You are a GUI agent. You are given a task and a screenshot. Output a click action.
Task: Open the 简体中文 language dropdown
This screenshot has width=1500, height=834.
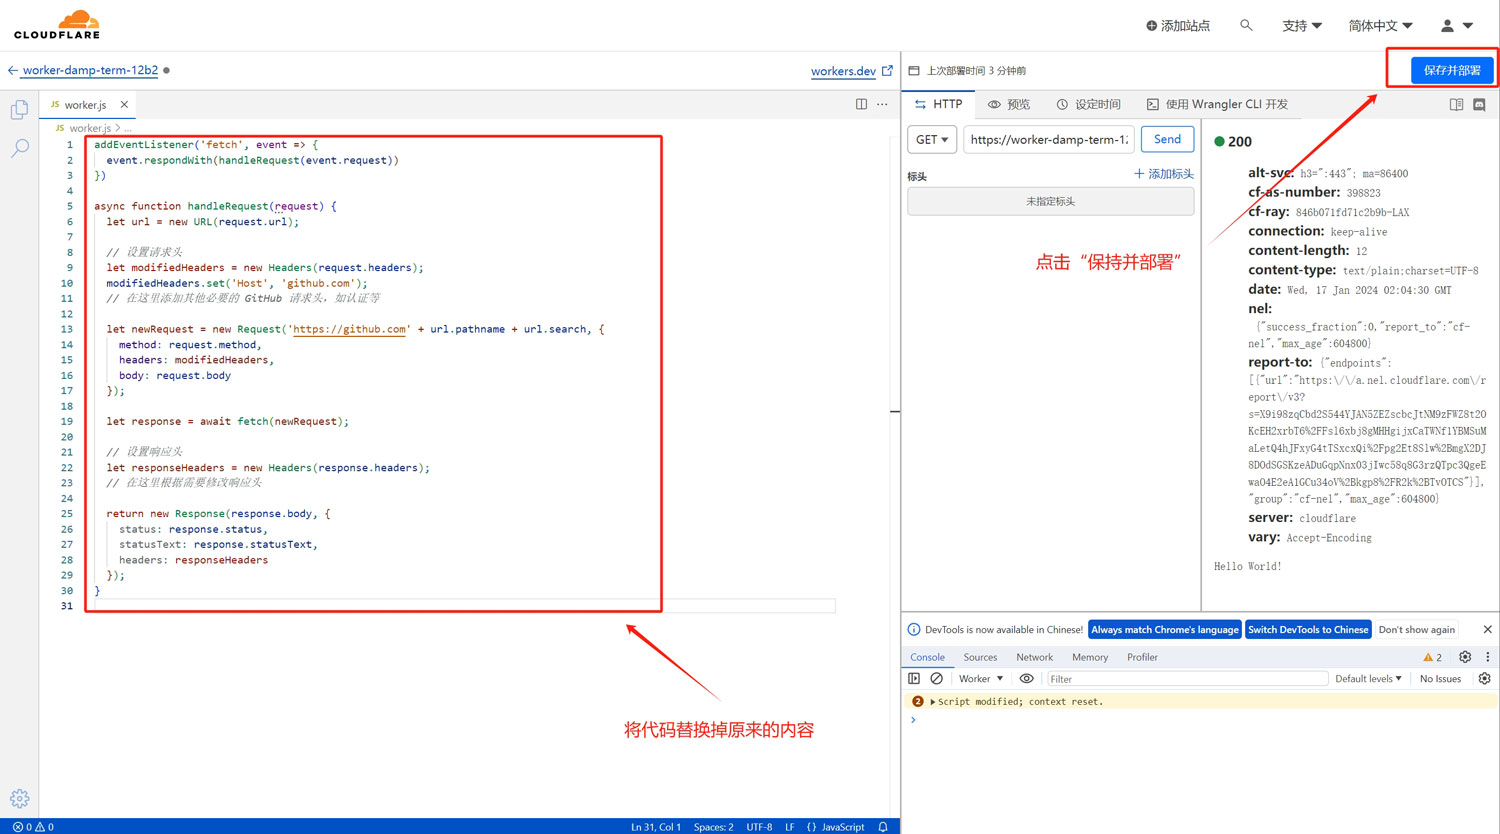tap(1380, 26)
